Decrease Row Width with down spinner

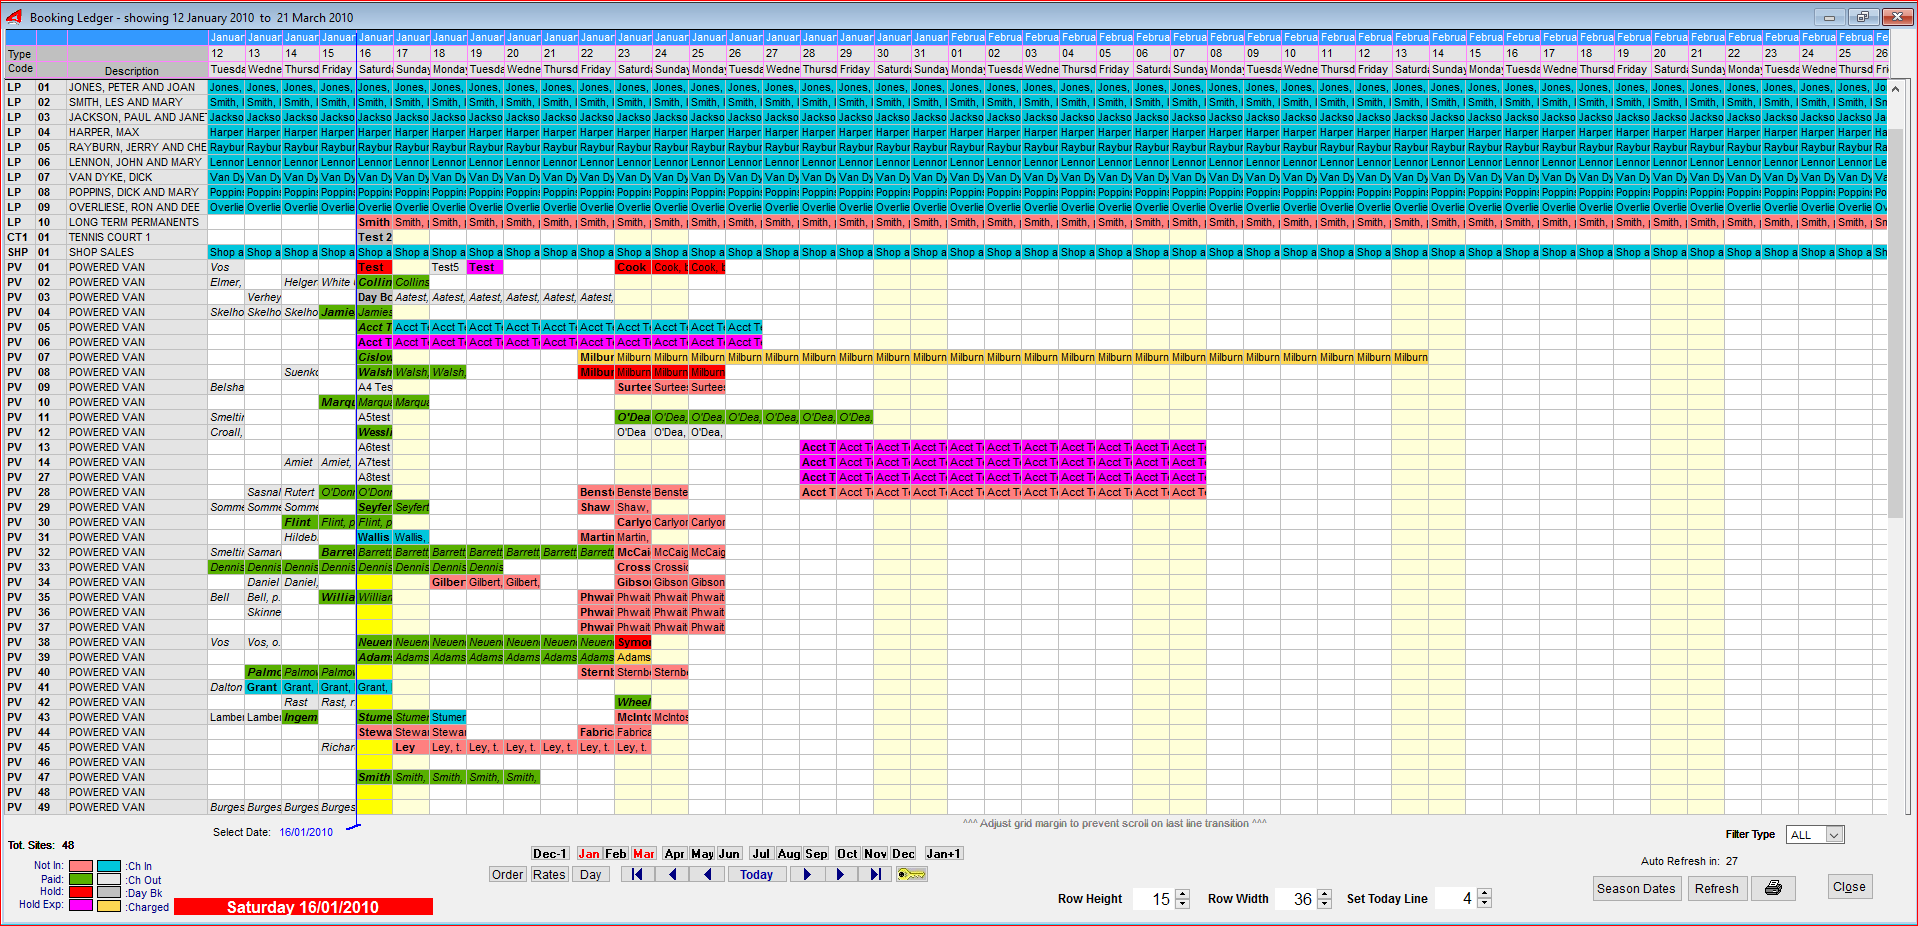pyautogui.click(x=1325, y=904)
